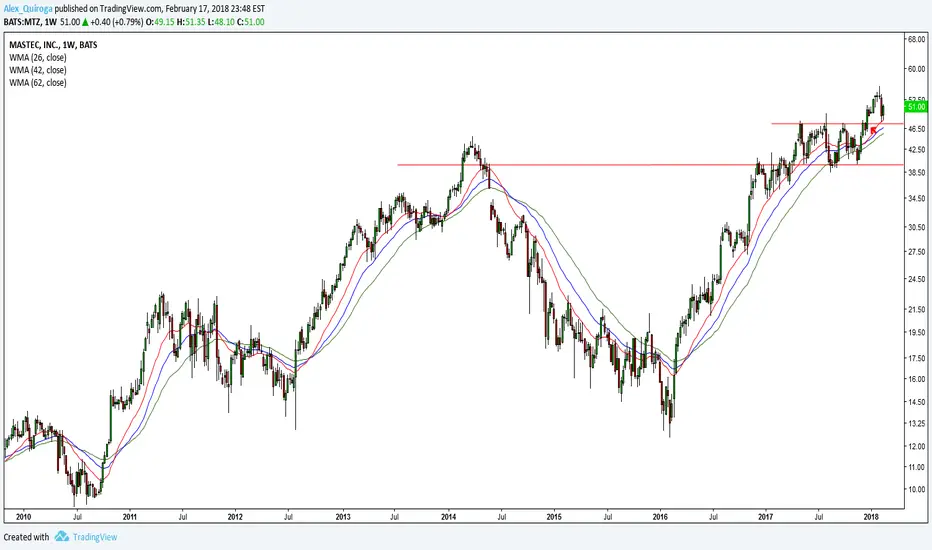Viewport: 932px width, 550px height.
Task: Click the 2012 year label on time axis
Action: click(235, 517)
